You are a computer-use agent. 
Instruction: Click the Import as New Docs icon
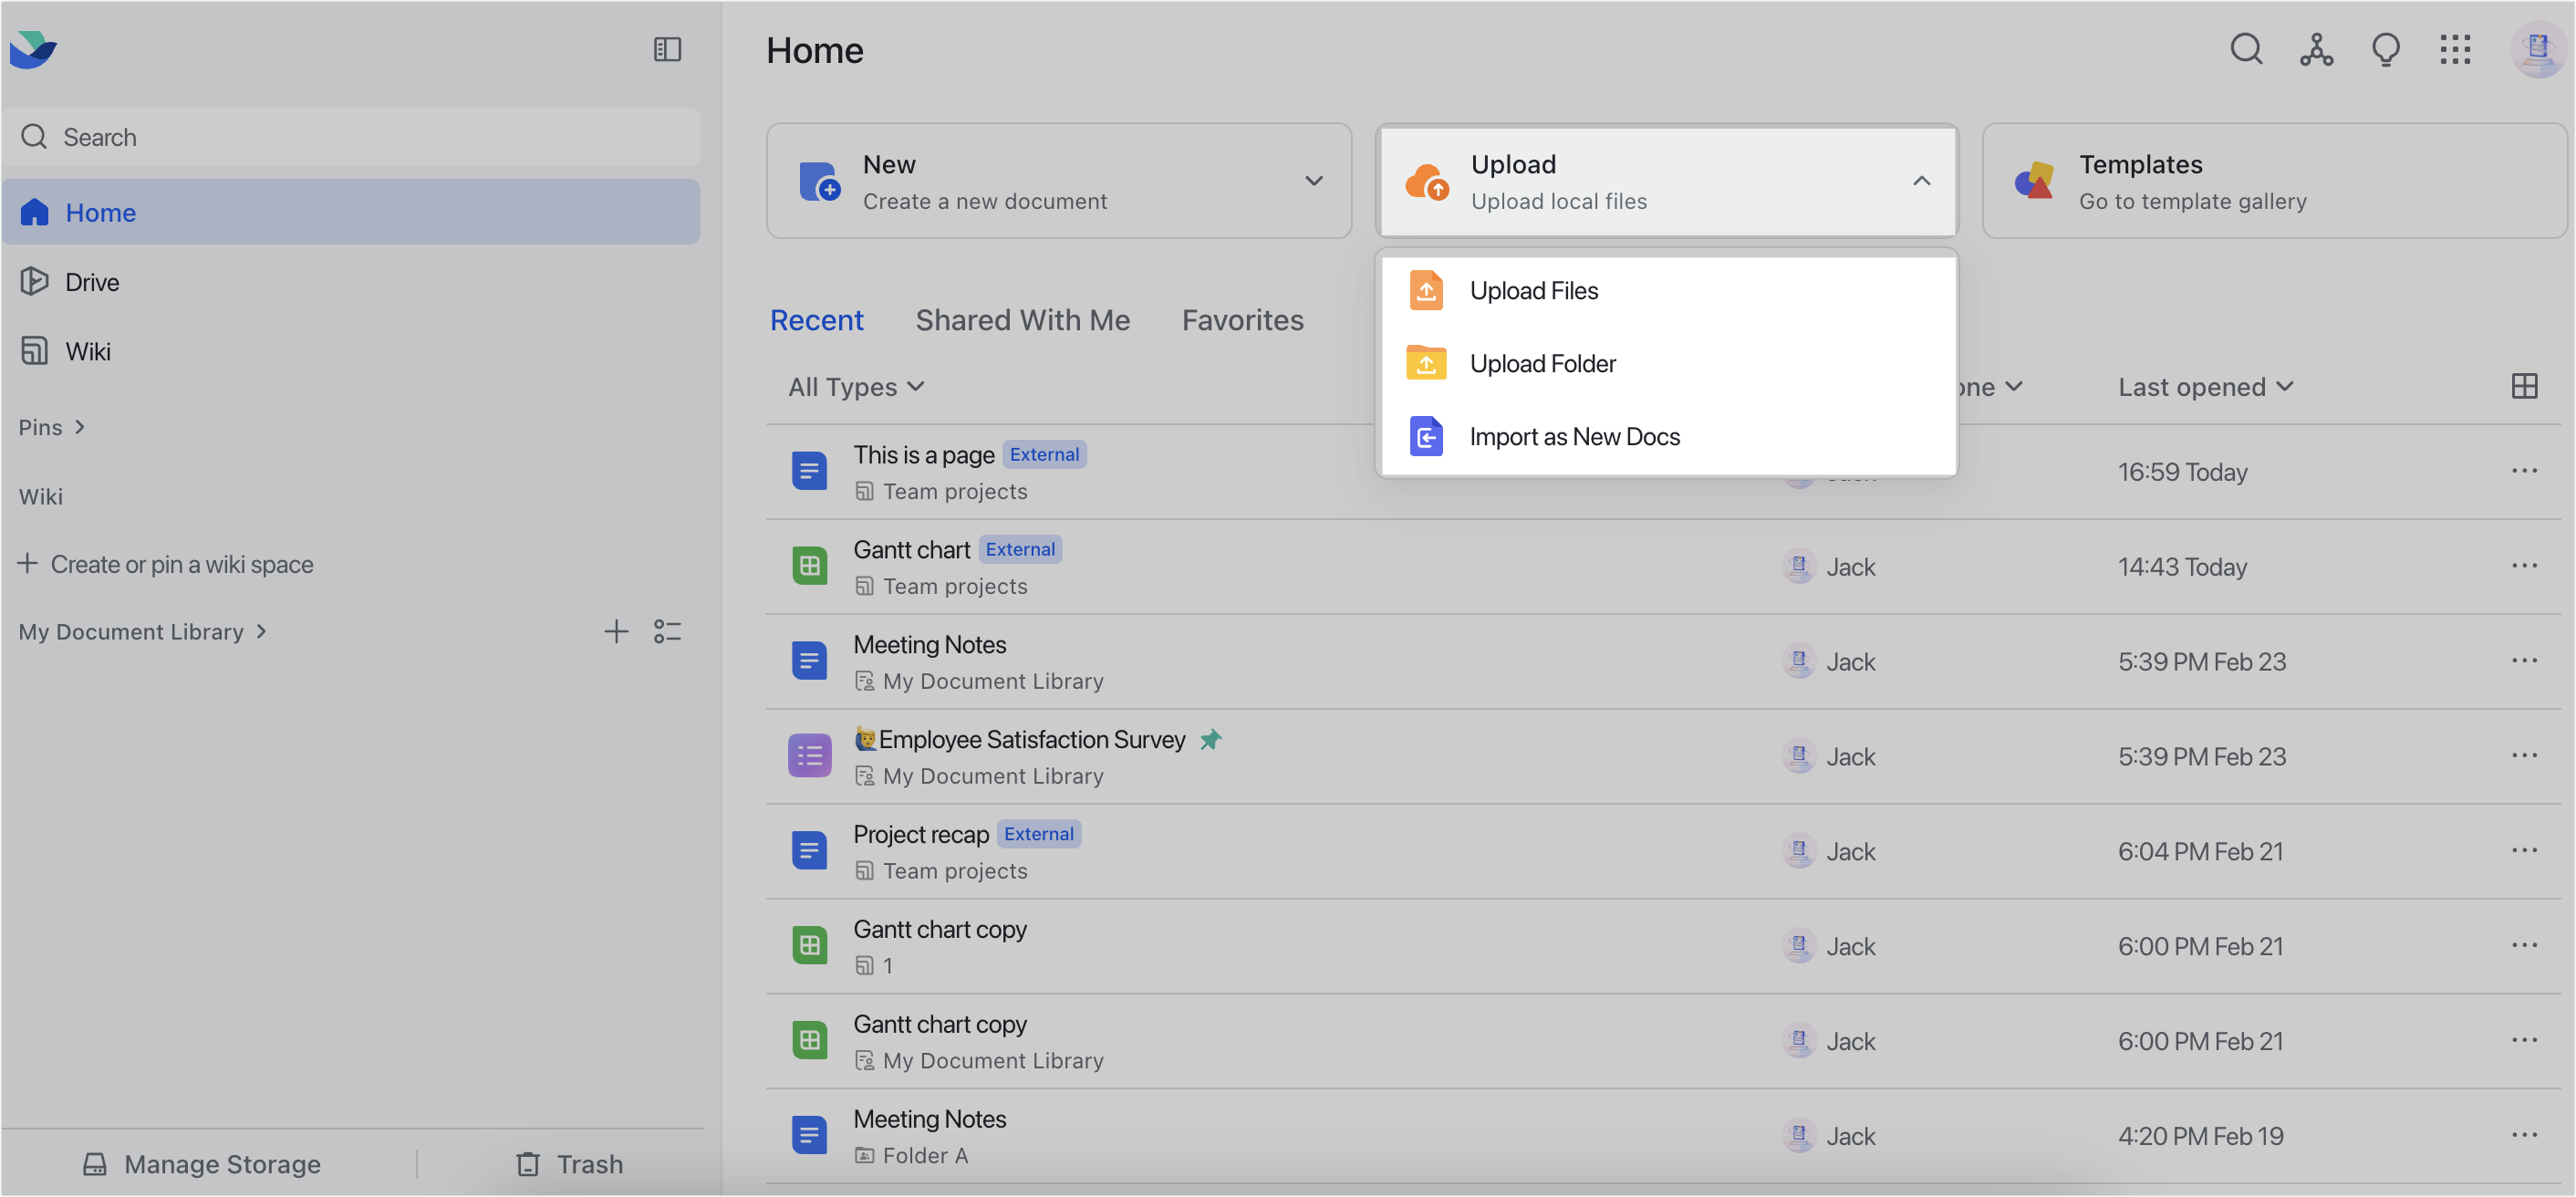(x=1426, y=436)
